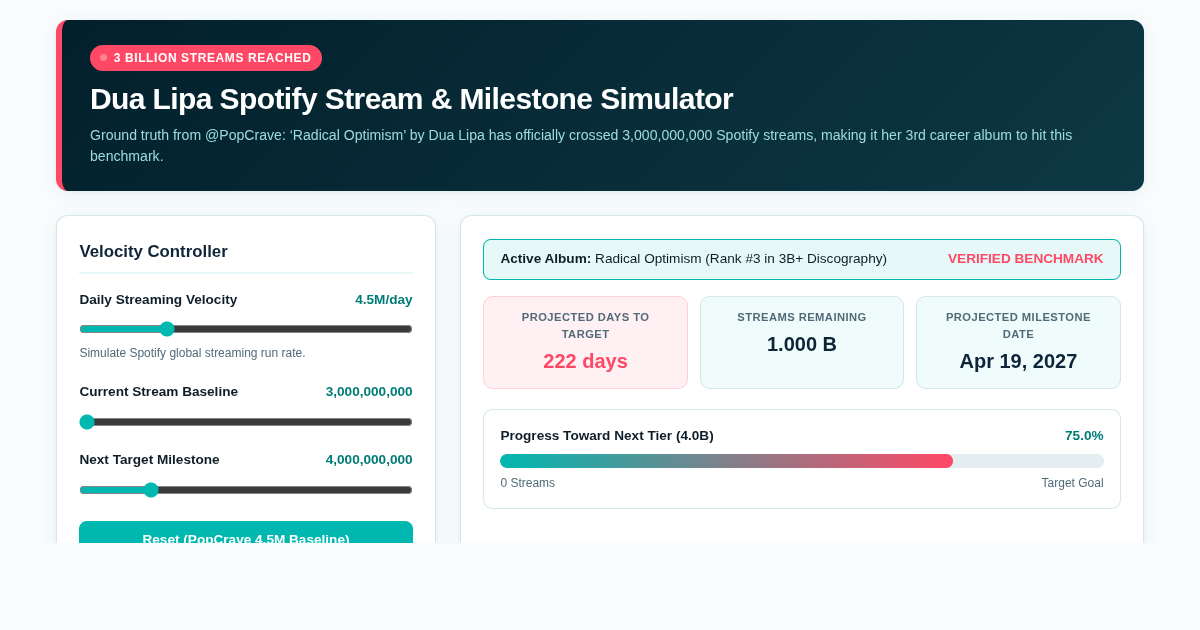Click the Projected Days to Target card
This screenshot has width=1200, height=630.
click(x=585, y=343)
